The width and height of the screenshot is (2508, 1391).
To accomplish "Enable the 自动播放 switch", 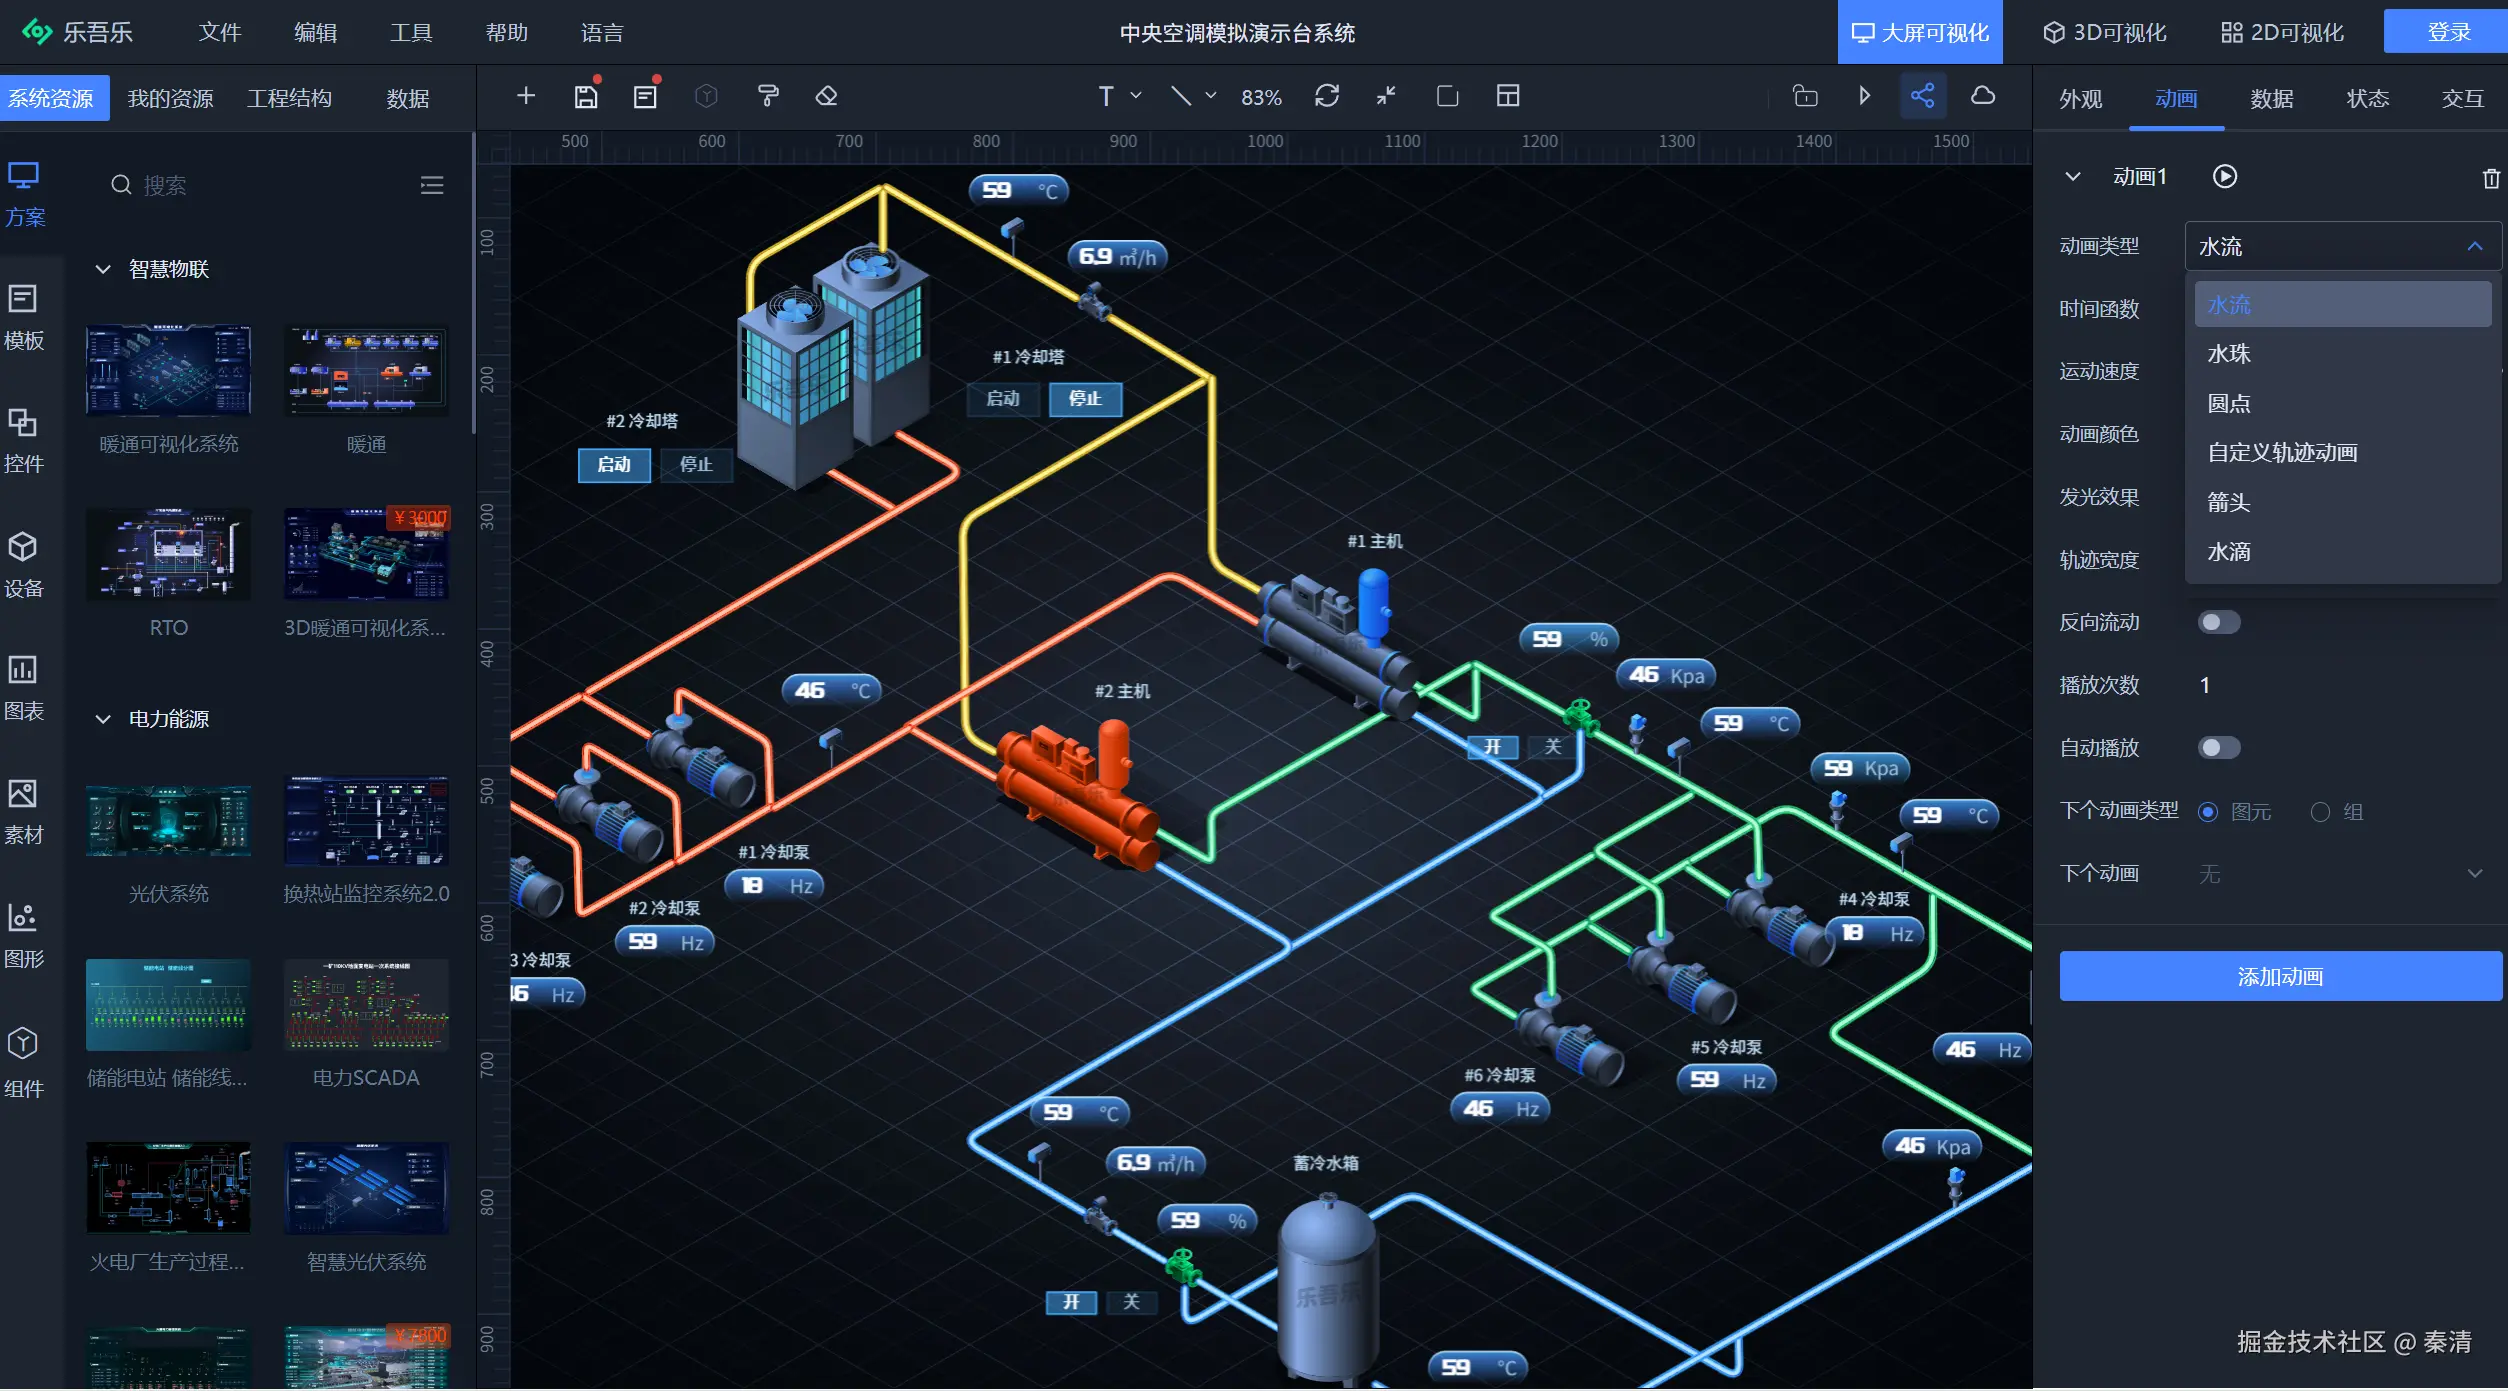I will click(x=2218, y=748).
